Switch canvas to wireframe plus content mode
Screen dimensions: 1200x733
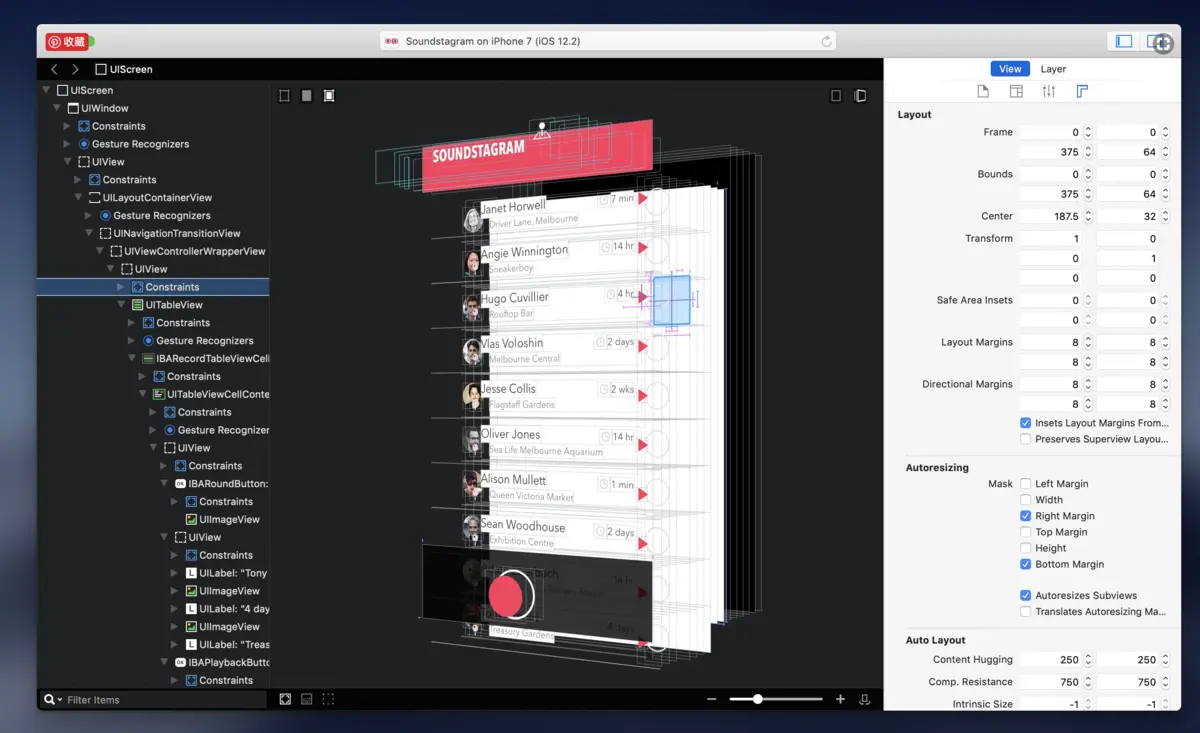(x=329, y=96)
